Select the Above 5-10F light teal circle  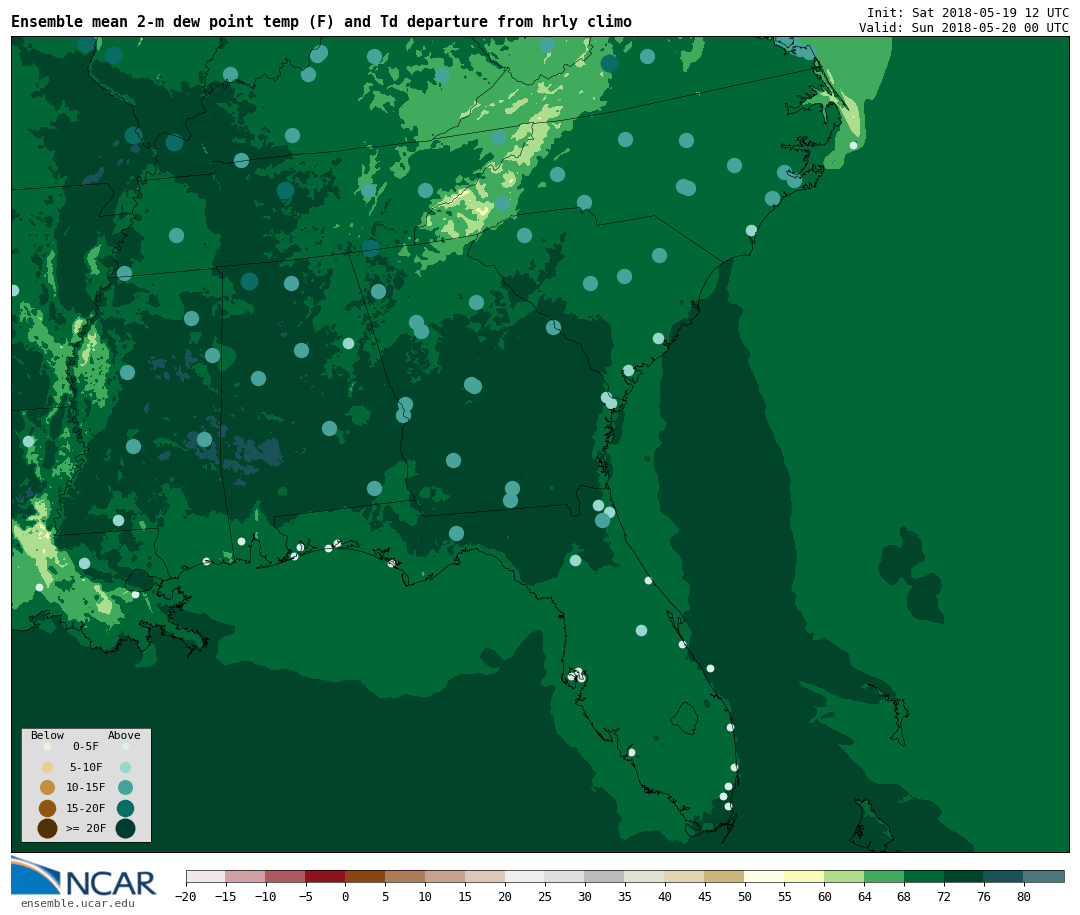coord(125,767)
